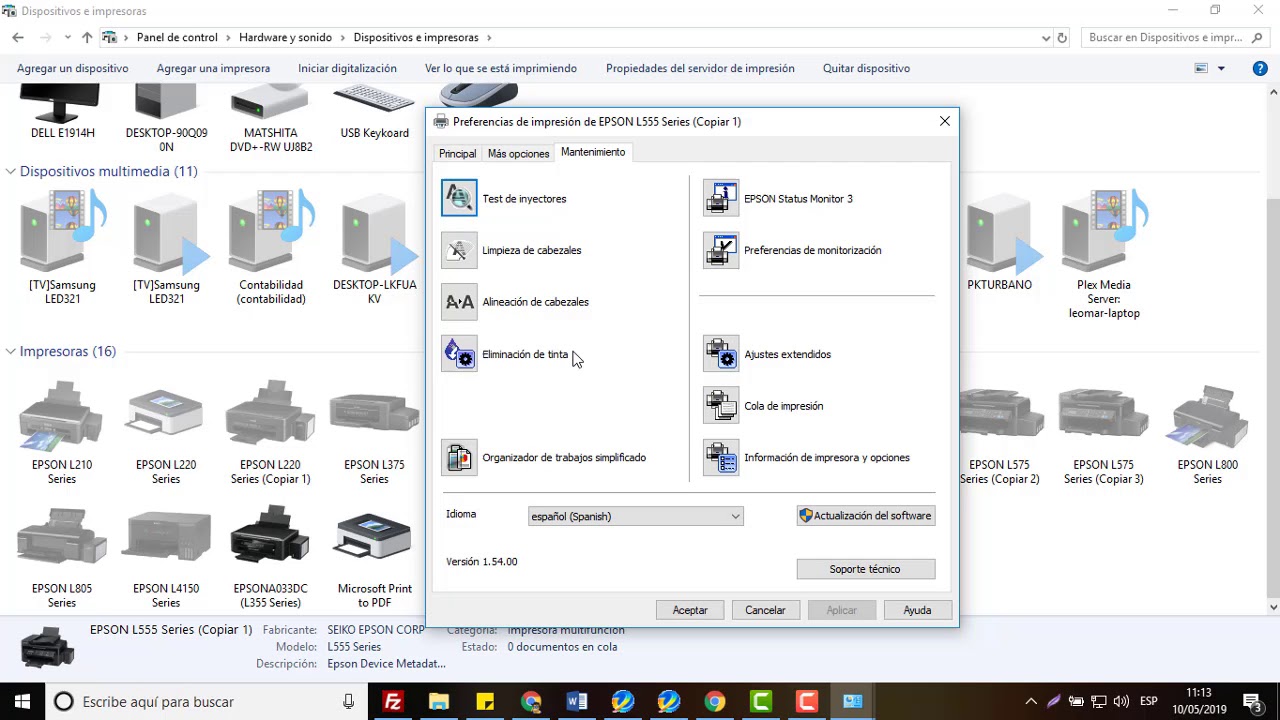Open the Organizador de trabajos simplificado icon
The height and width of the screenshot is (720, 1280).
pyautogui.click(x=459, y=457)
